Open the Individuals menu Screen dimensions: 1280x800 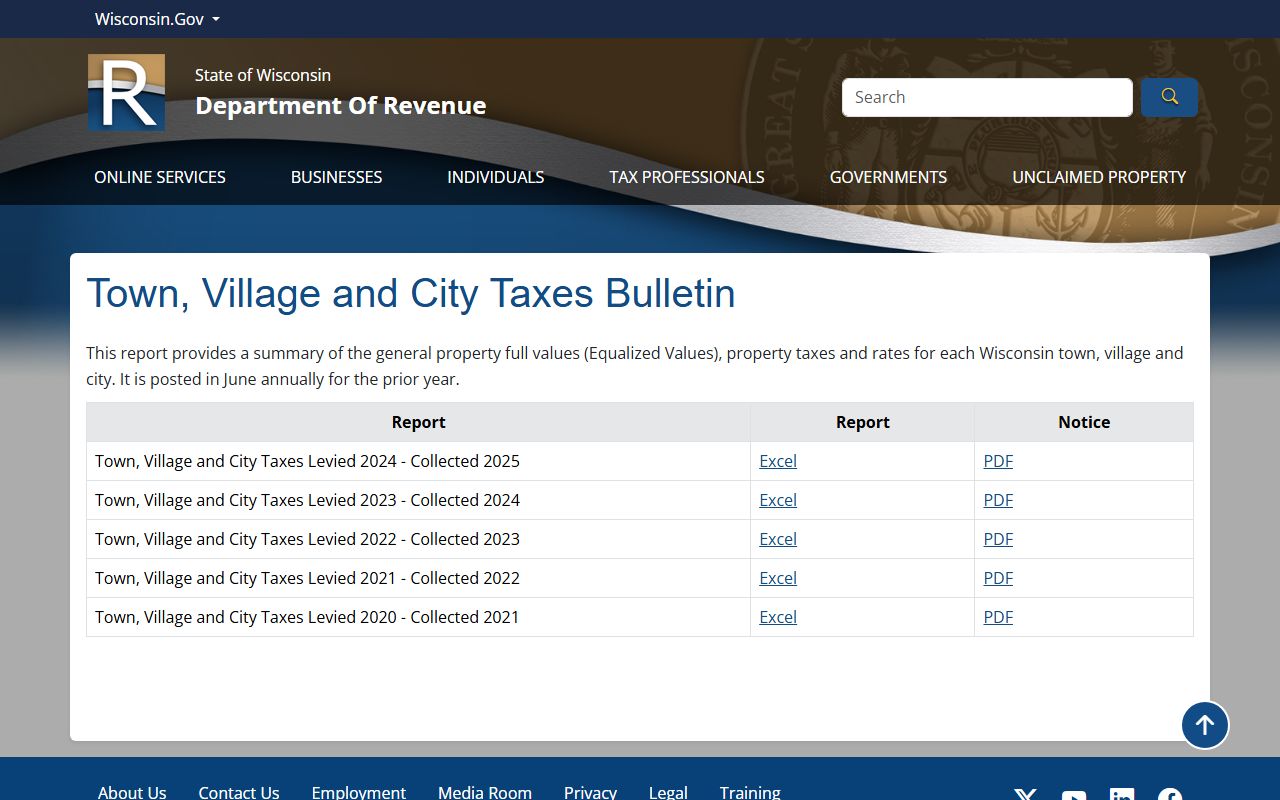click(x=496, y=177)
